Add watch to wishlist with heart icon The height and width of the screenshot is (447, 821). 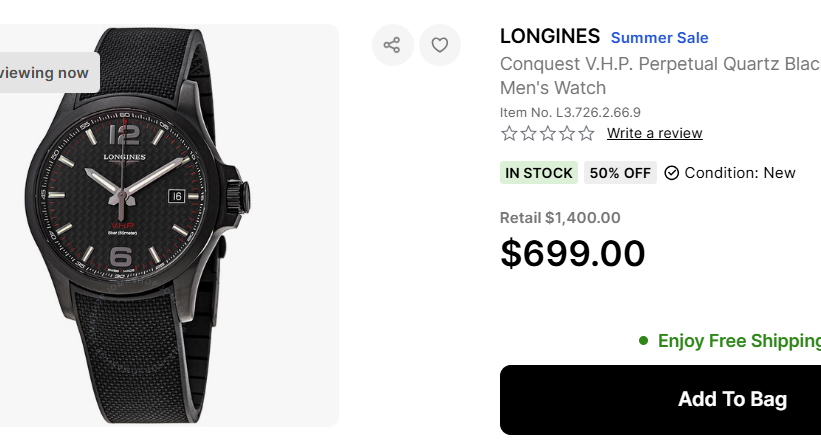[440, 45]
